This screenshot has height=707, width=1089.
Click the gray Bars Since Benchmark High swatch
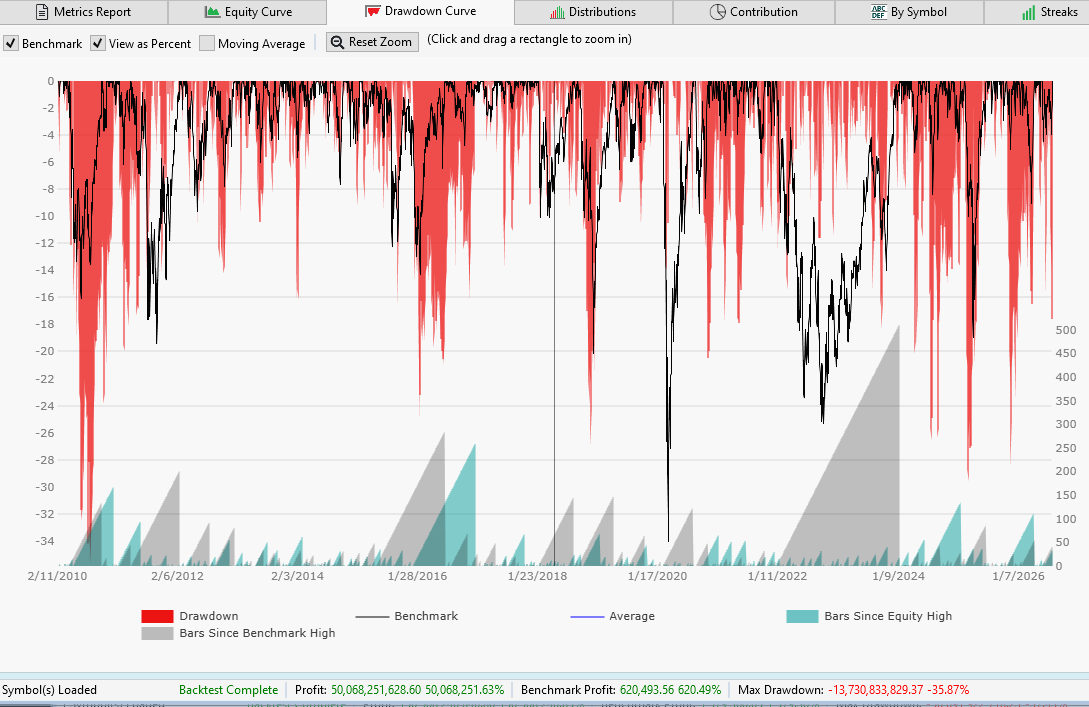pyautogui.click(x=157, y=633)
